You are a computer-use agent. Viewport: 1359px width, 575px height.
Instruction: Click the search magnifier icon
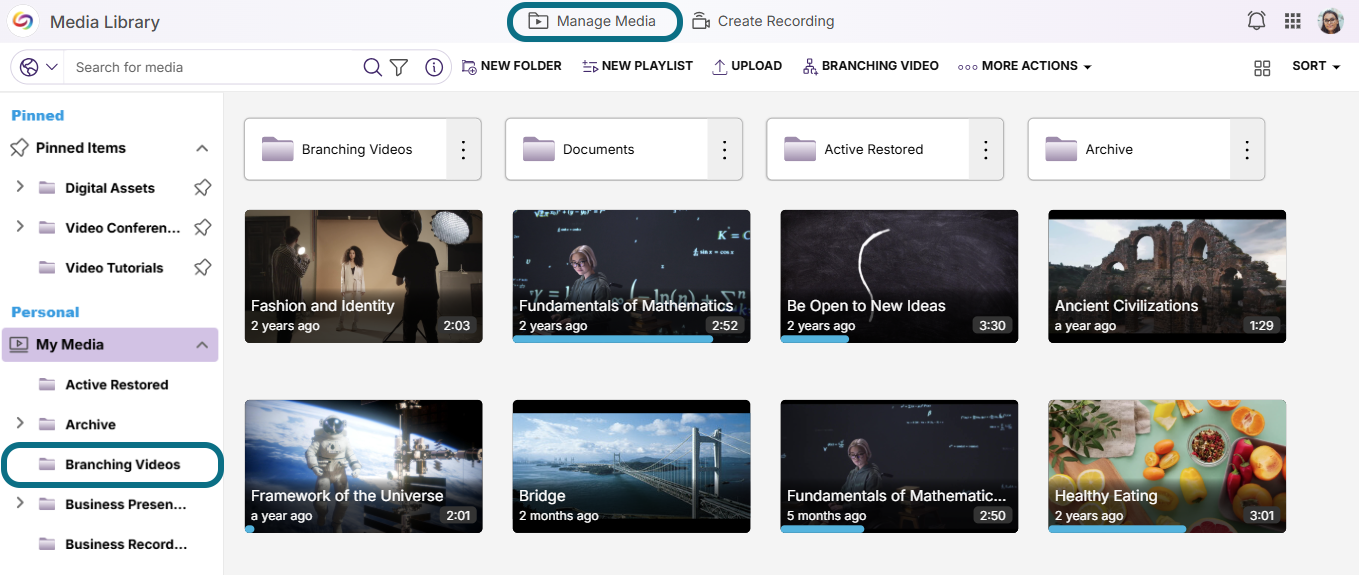click(372, 67)
